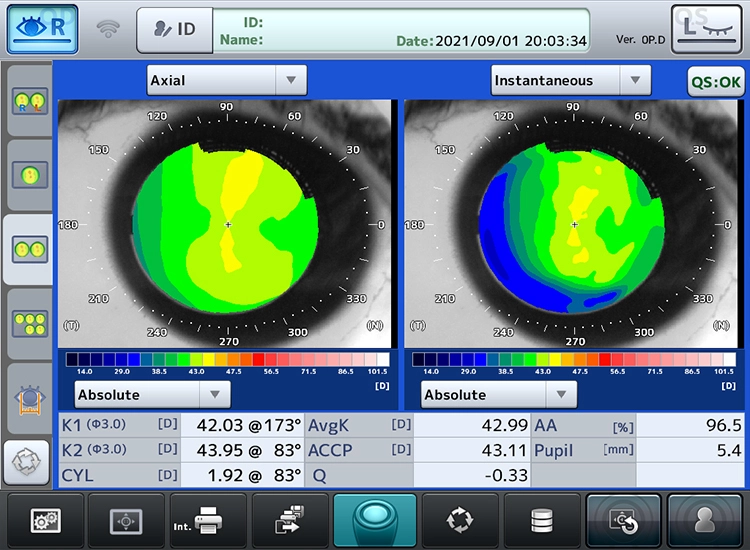Click the ID button
This screenshot has width=750, height=550.
point(174,29)
